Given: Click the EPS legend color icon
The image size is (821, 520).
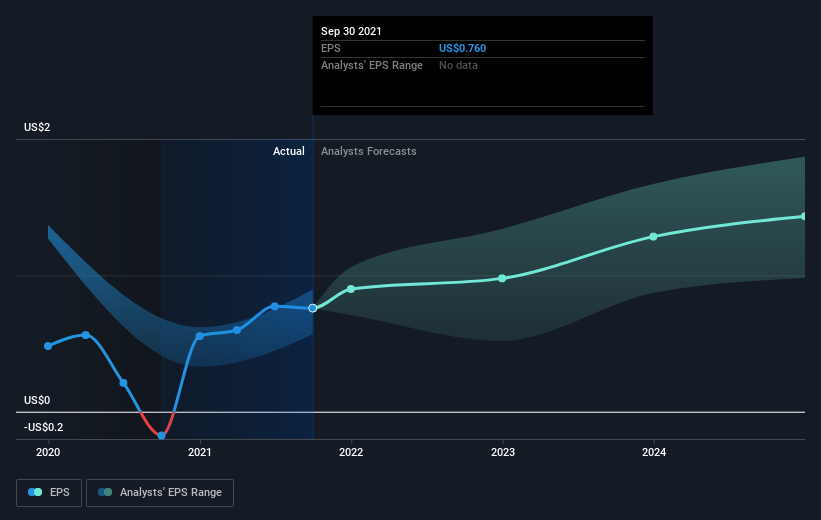Looking at the screenshot, I should point(35,492).
